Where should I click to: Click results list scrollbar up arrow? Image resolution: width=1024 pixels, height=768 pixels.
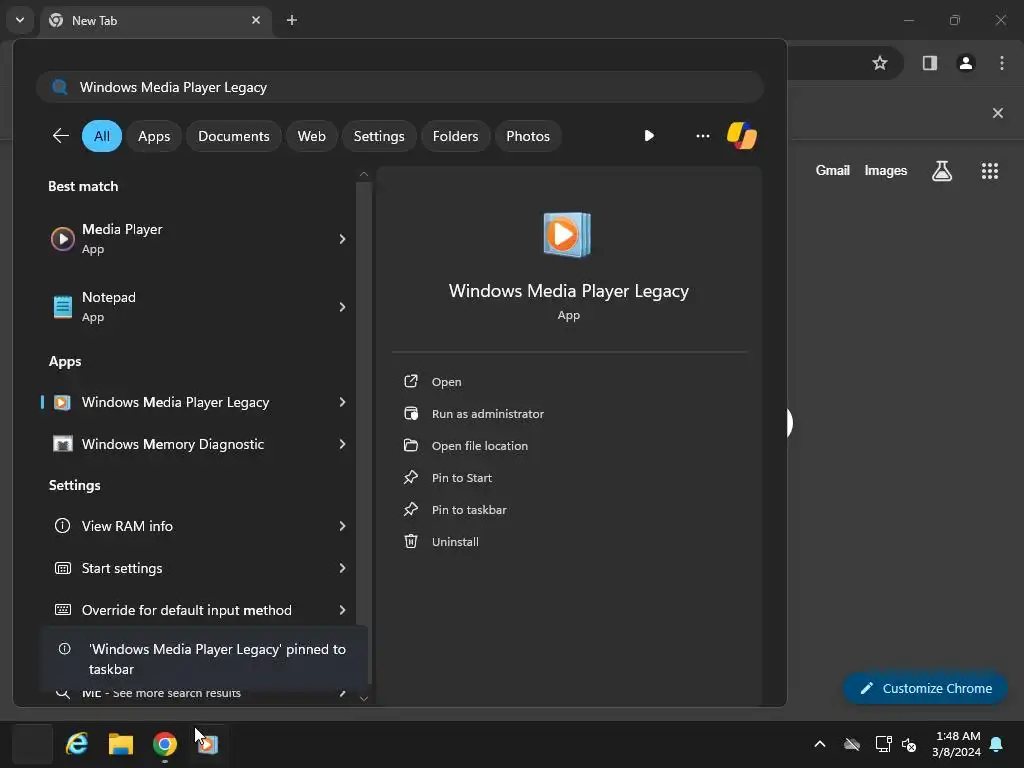(x=364, y=174)
